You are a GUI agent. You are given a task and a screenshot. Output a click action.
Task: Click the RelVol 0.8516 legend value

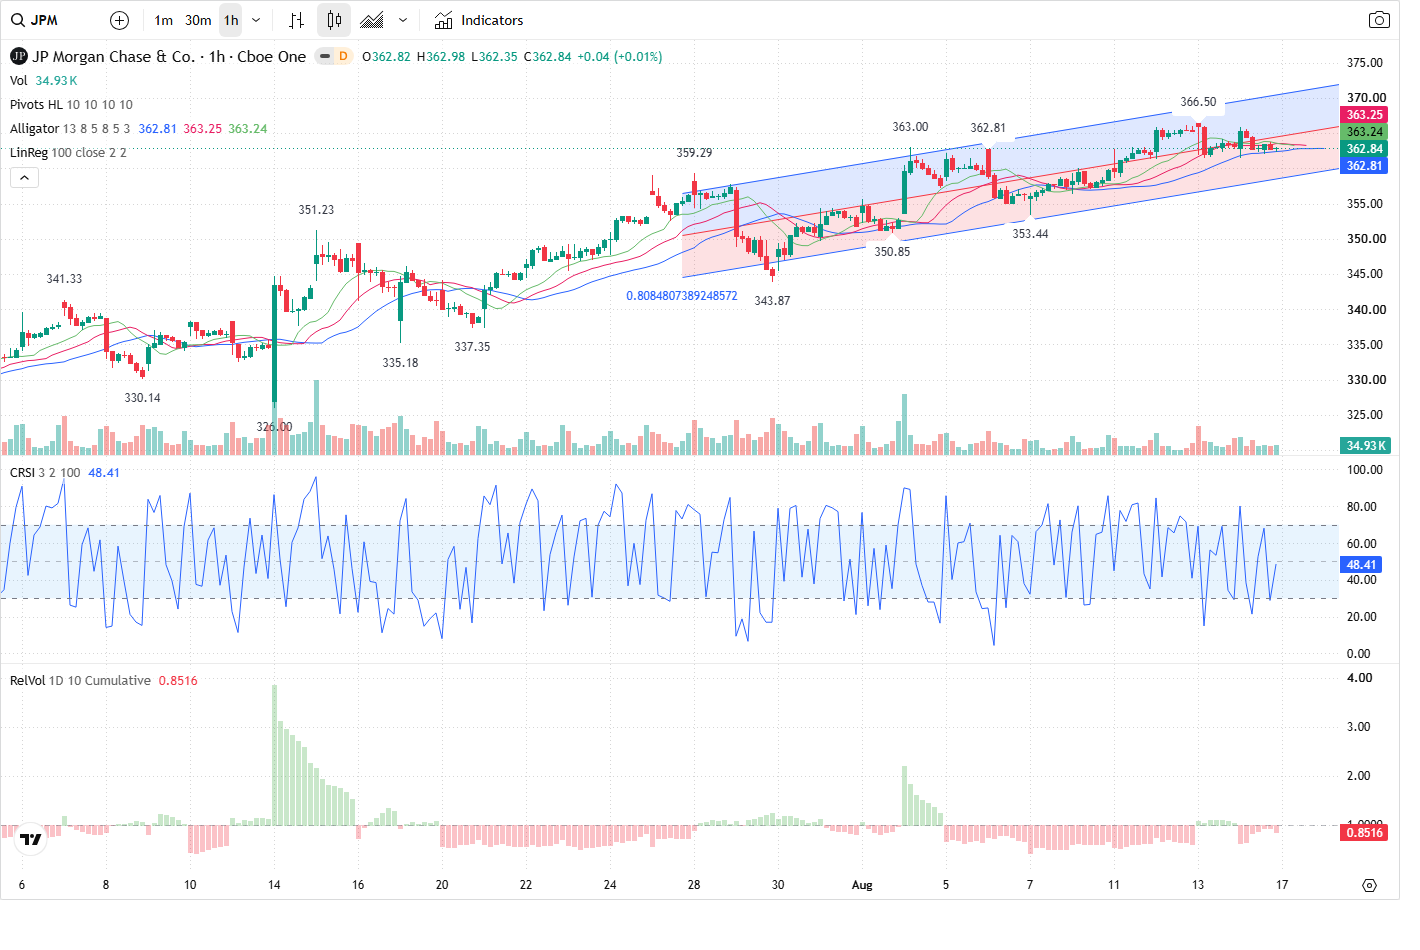[x=178, y=681]
